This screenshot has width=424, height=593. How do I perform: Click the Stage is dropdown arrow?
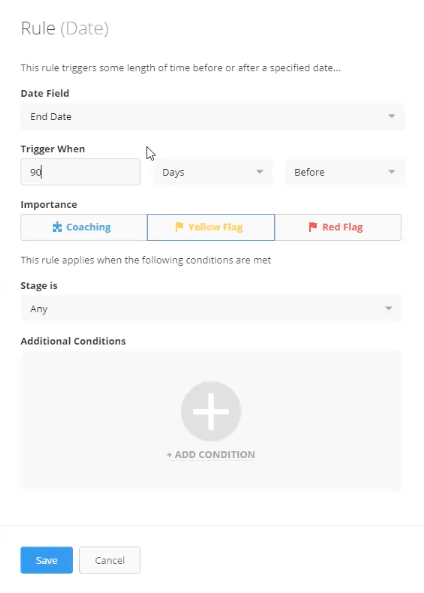[x=388, y=308]
